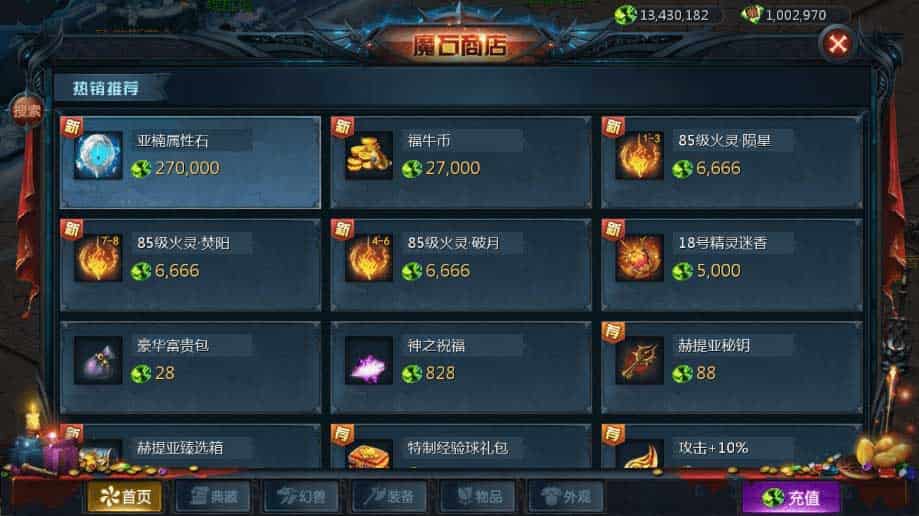
Task: Switch to the 物品 tab
Action: [478, 497]
